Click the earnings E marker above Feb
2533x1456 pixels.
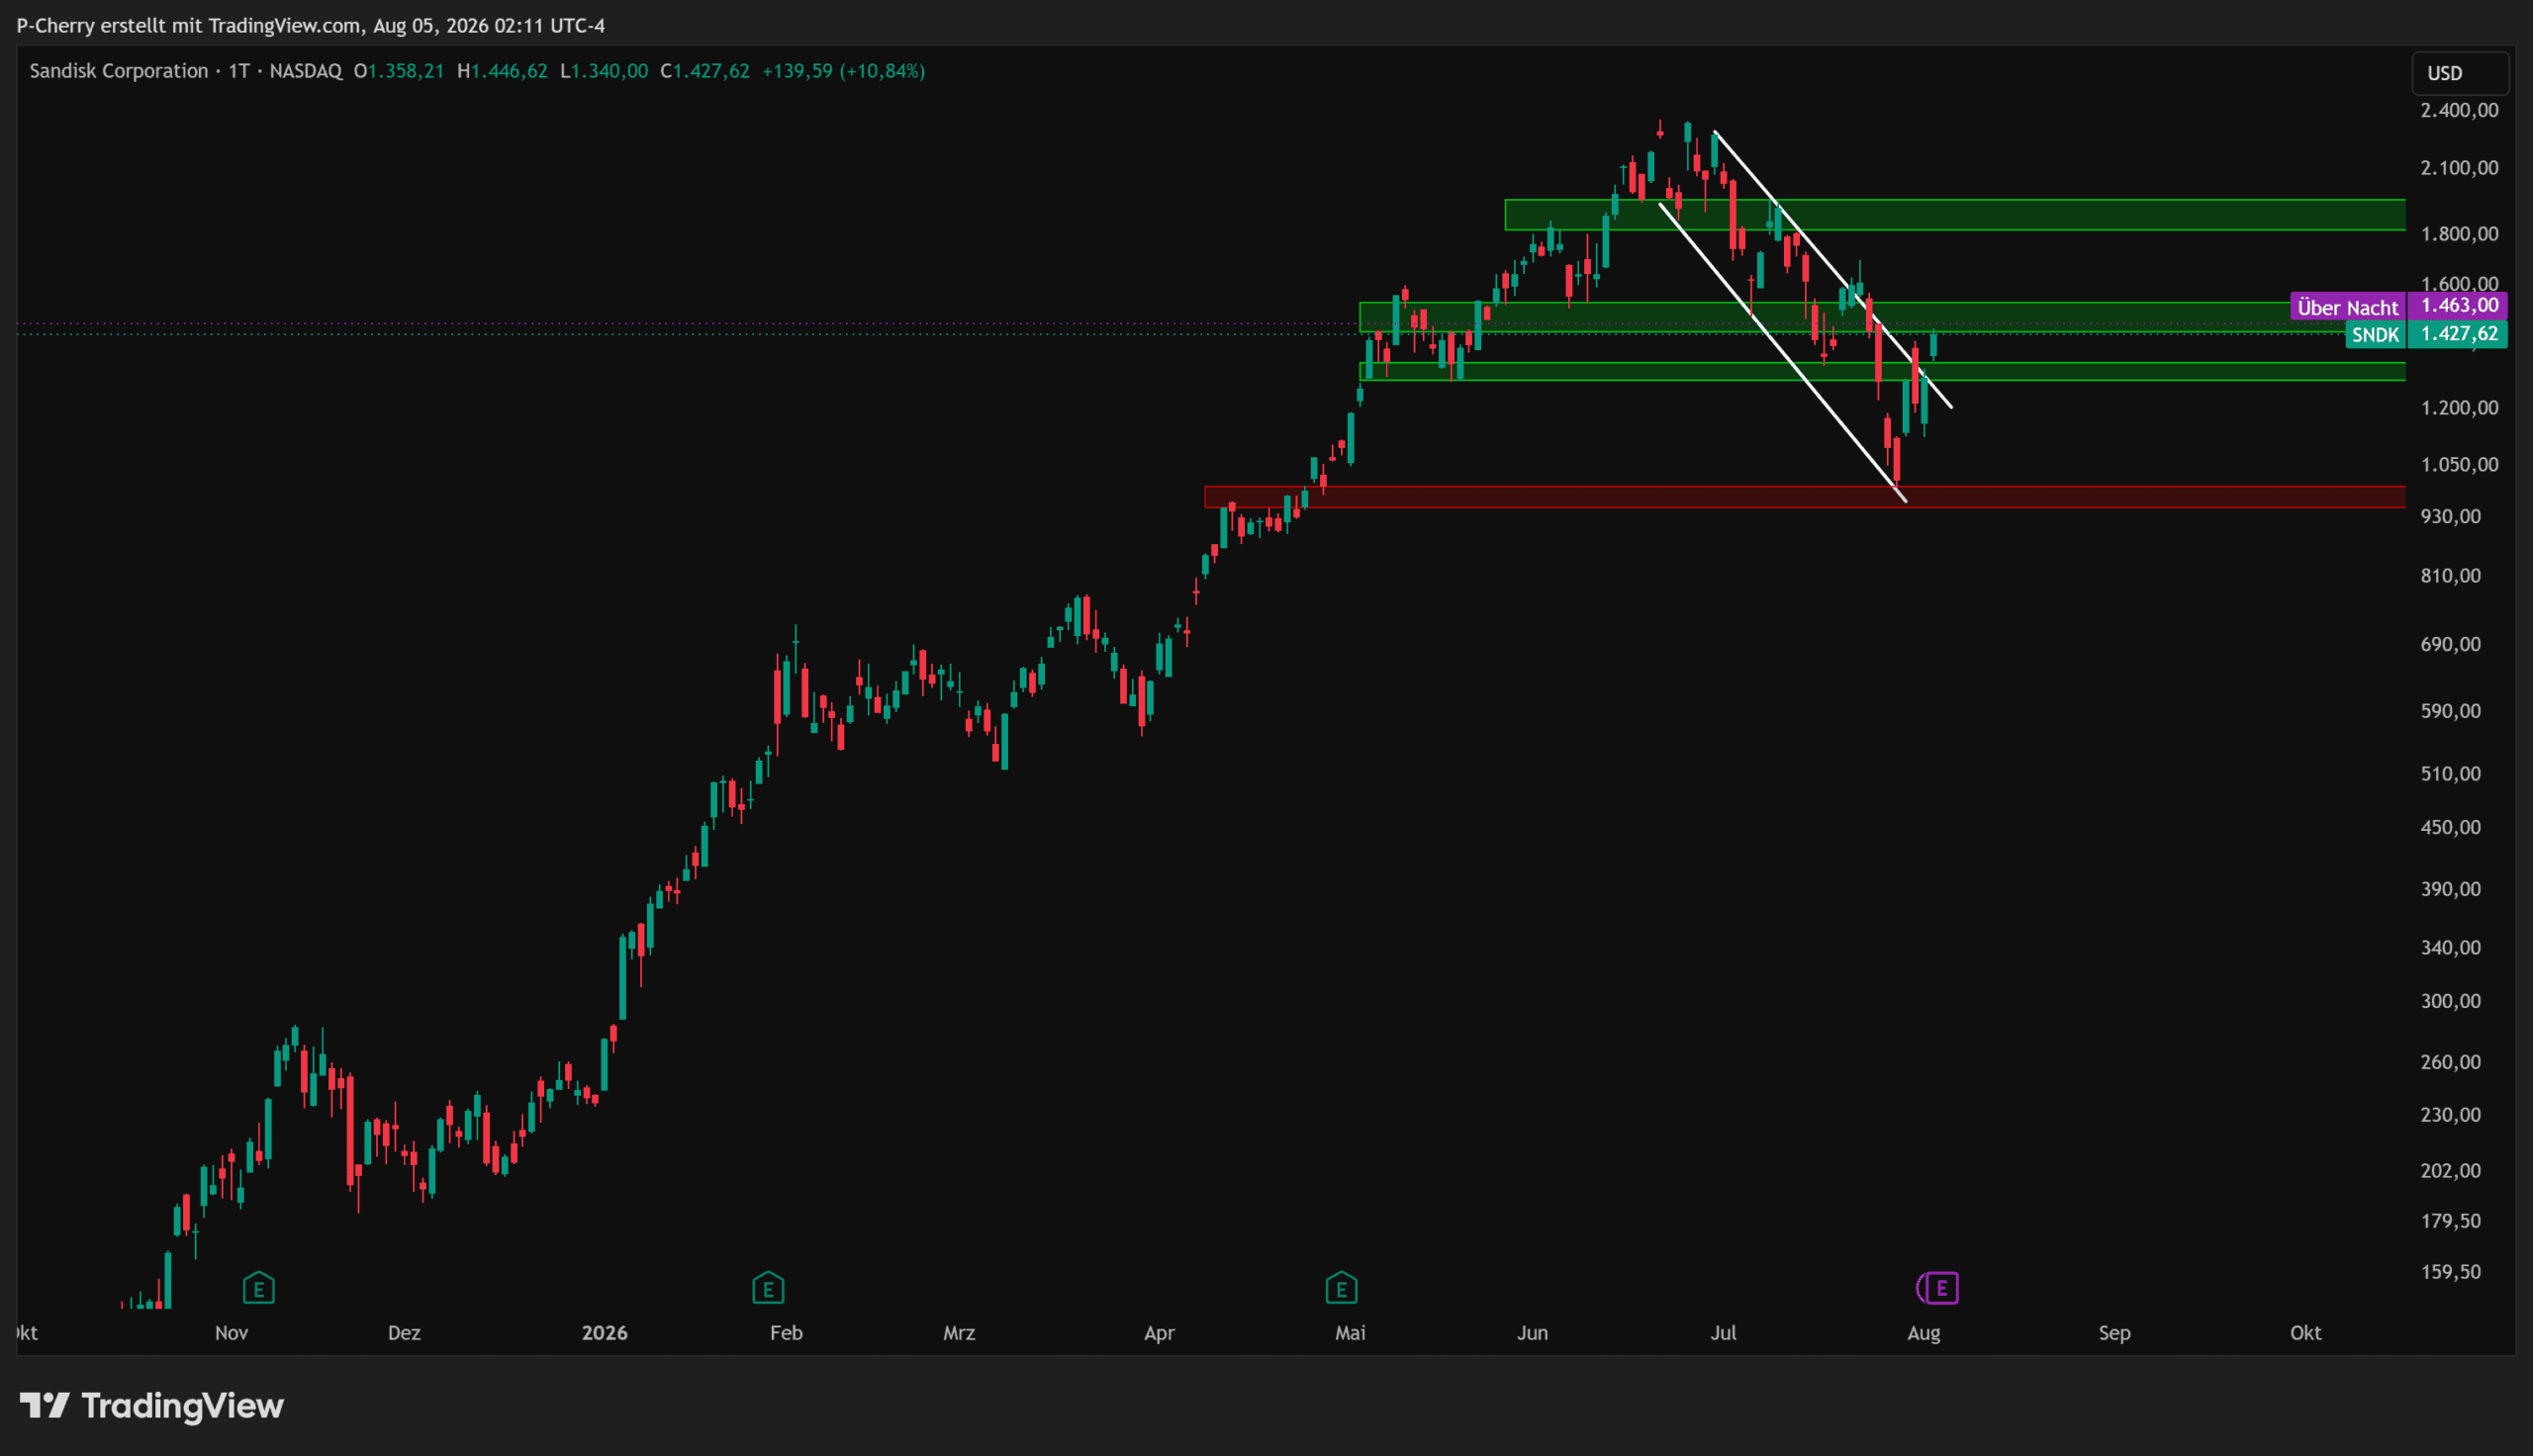tap(768, 1288)
